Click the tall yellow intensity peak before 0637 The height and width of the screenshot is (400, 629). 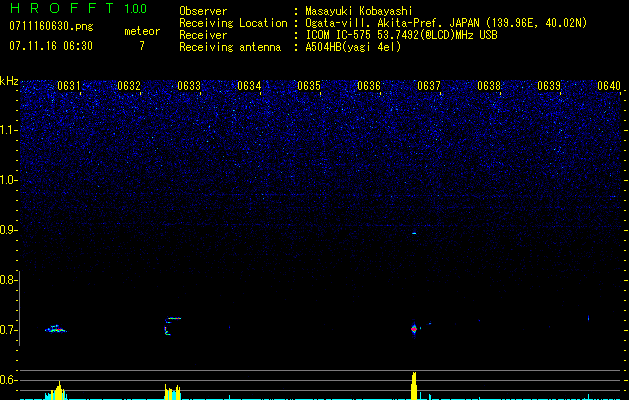click(x=414, y=386)
